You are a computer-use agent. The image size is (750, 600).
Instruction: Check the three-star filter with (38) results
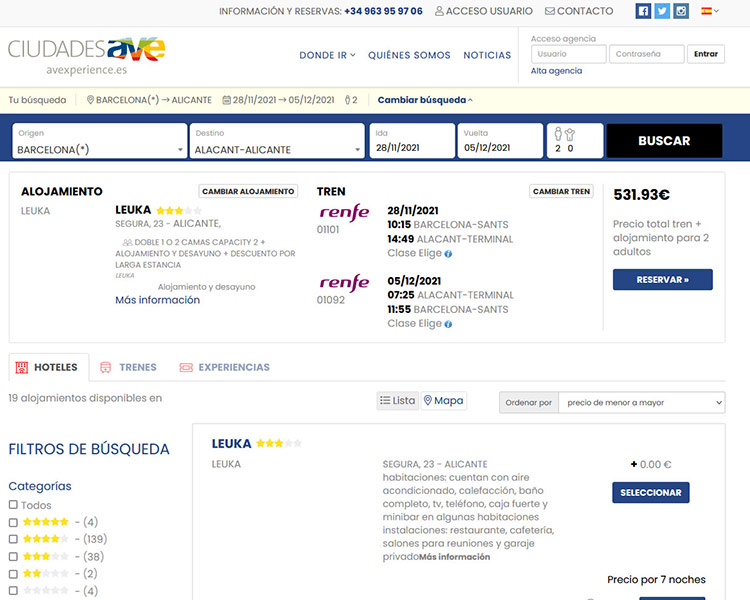pyautogui.click(x=13, y=557)
